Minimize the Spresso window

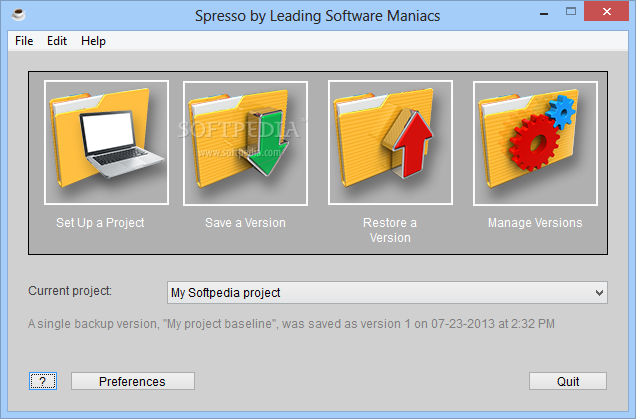(544, 12)
